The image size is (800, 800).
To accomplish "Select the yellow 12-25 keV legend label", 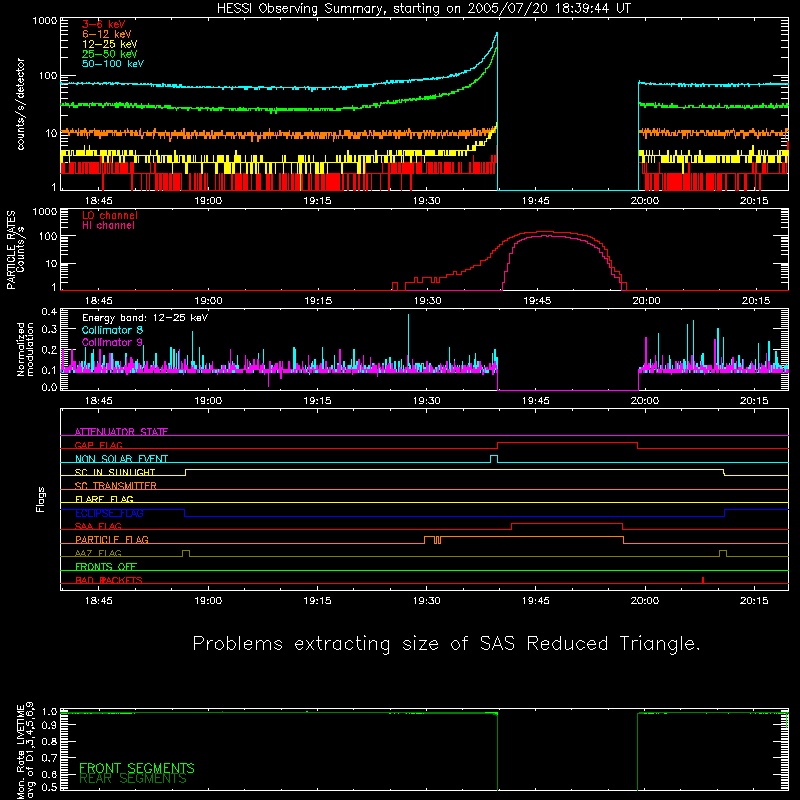I will point(110,44).
